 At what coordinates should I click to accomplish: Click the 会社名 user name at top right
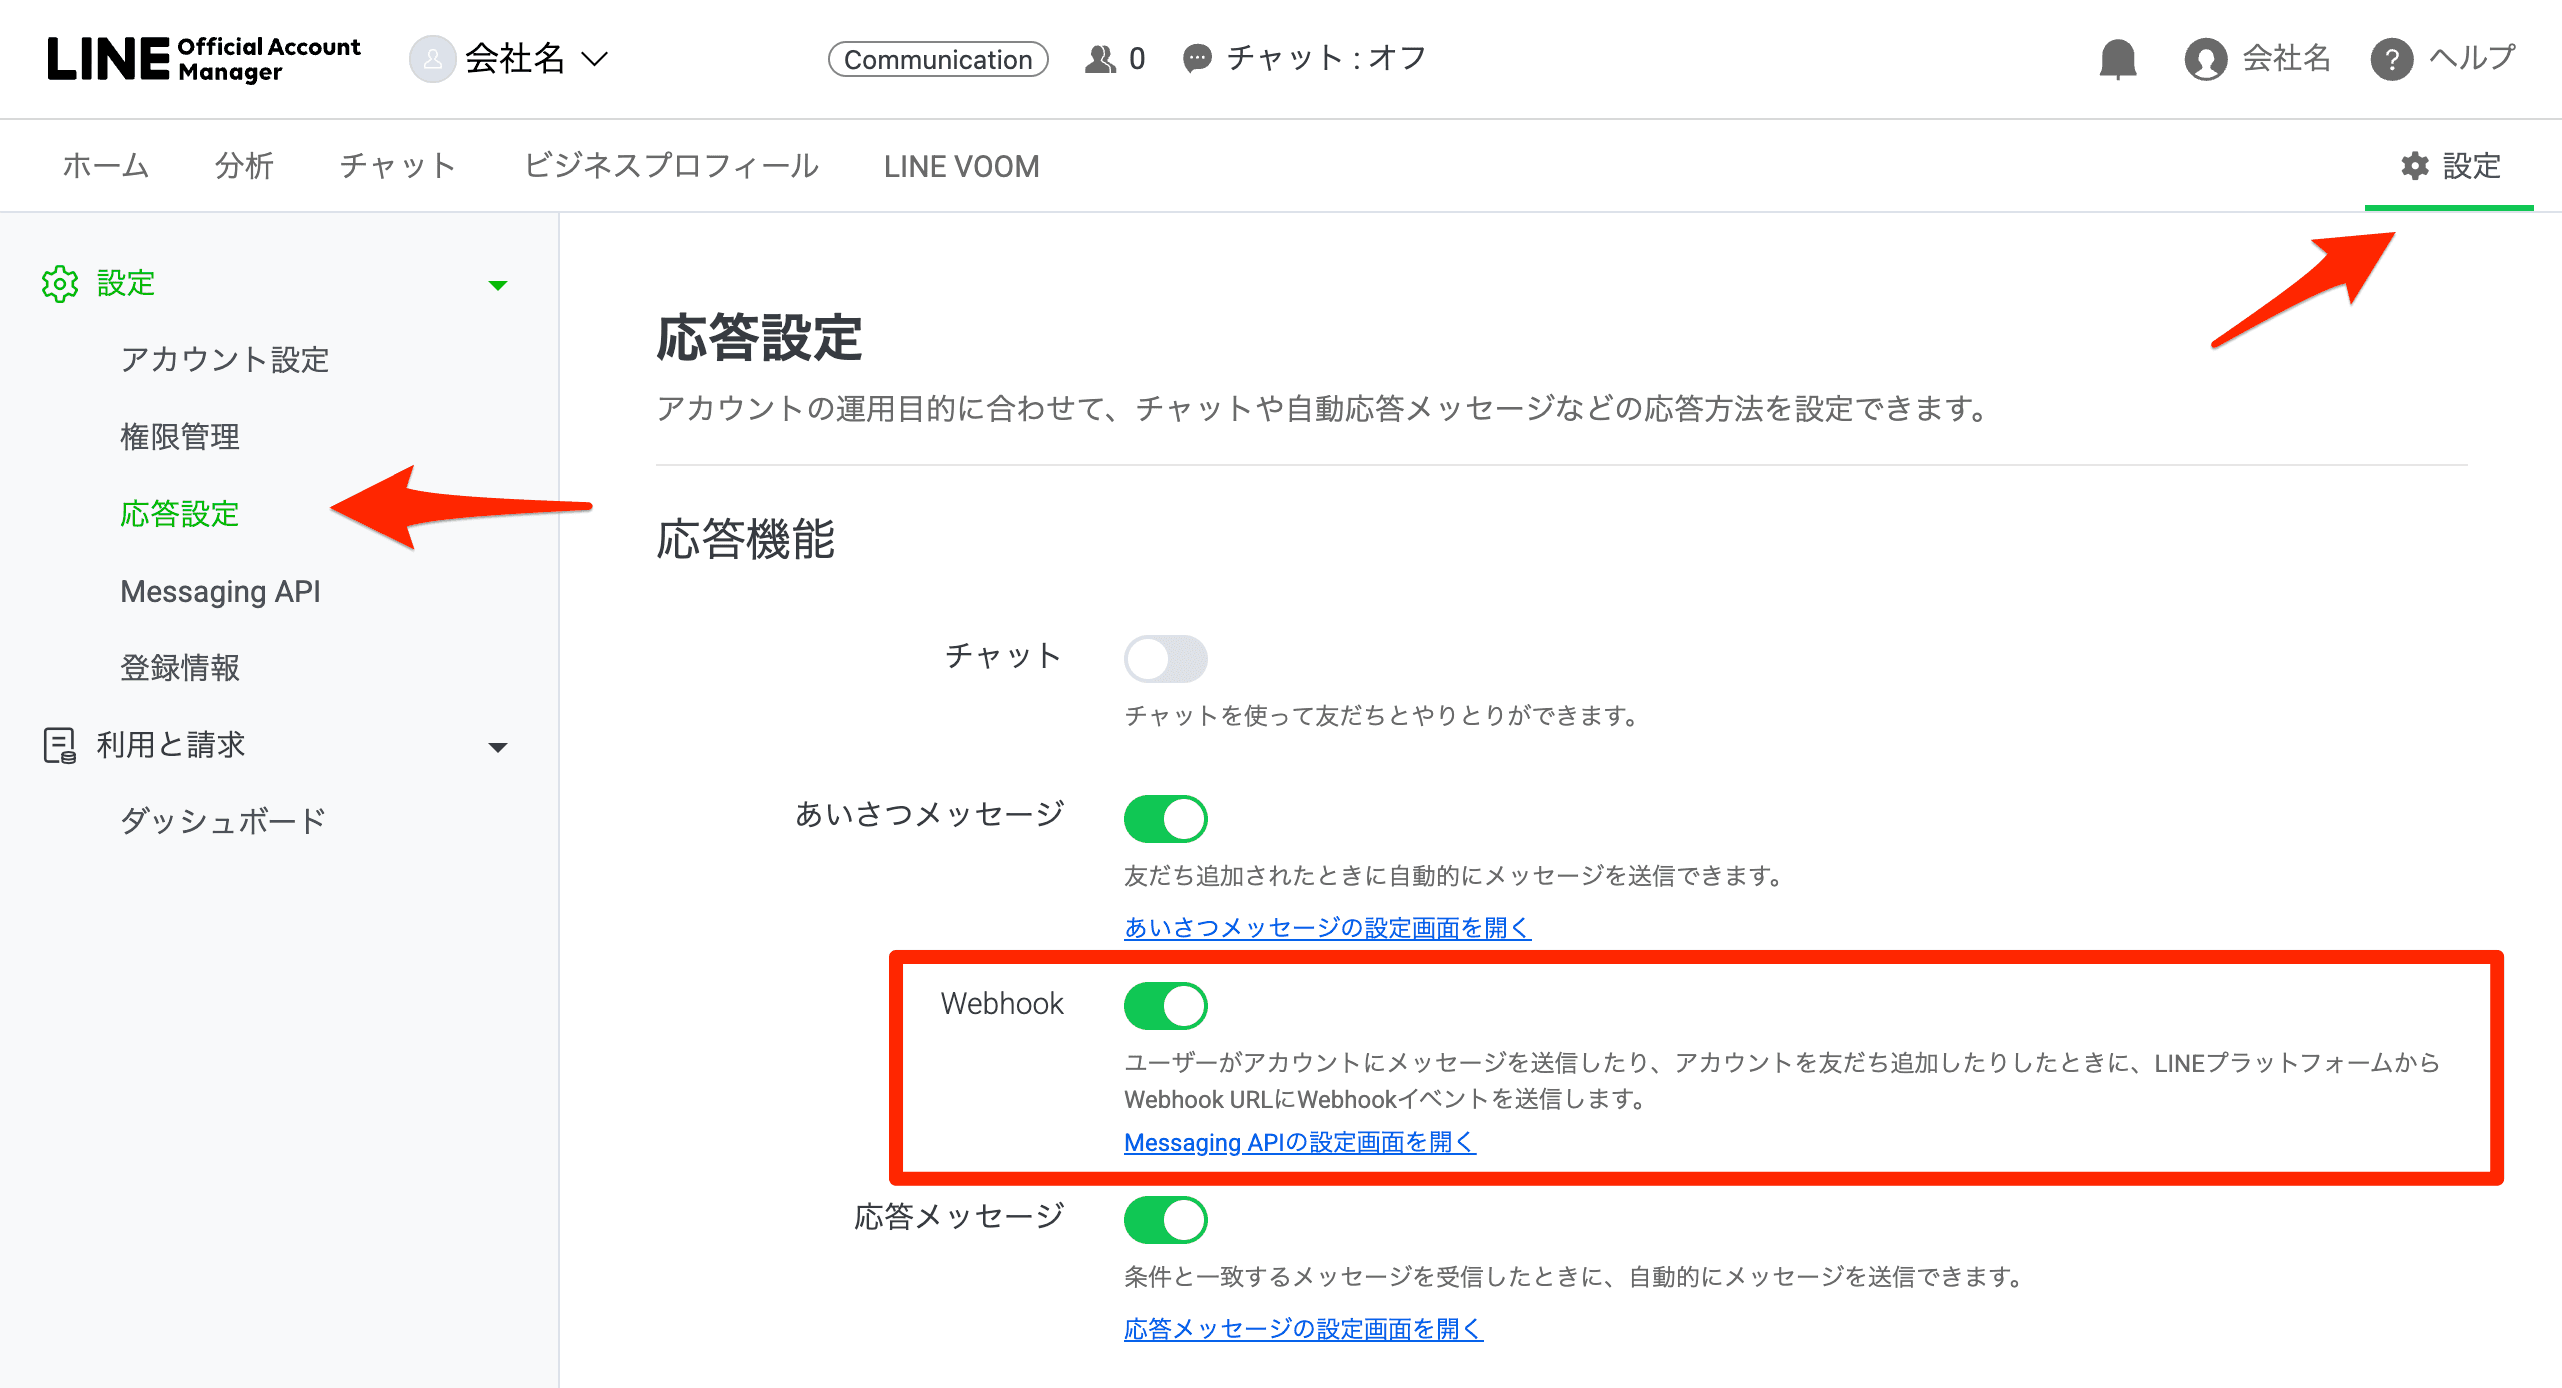(x=2286, y=58)
